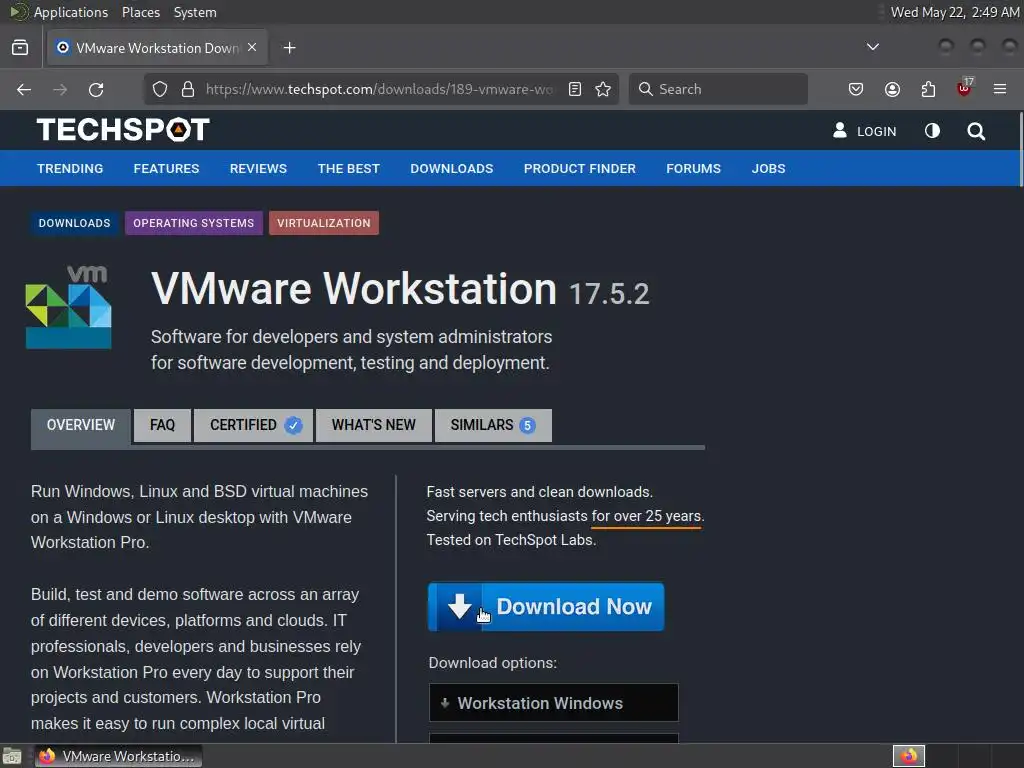
Task: Visit the FORUMS section
Action: pyautogui.click(x=694, y=168)
